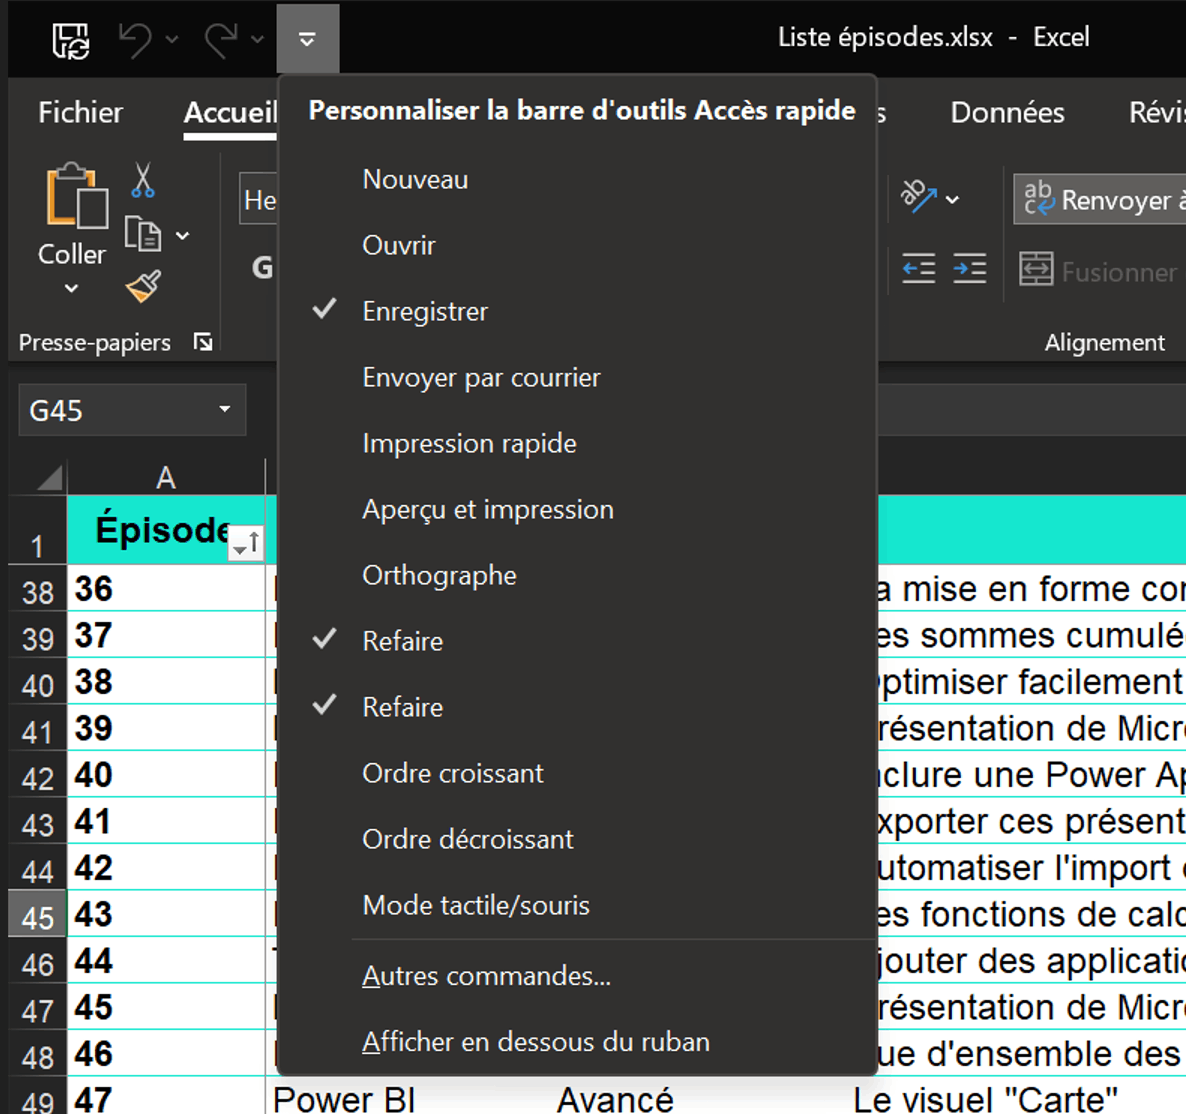The width and height of the screenshot is (1186, 1114).
Task: Expand the text orientation dropdown arrow
Action: tap(953, 200)
